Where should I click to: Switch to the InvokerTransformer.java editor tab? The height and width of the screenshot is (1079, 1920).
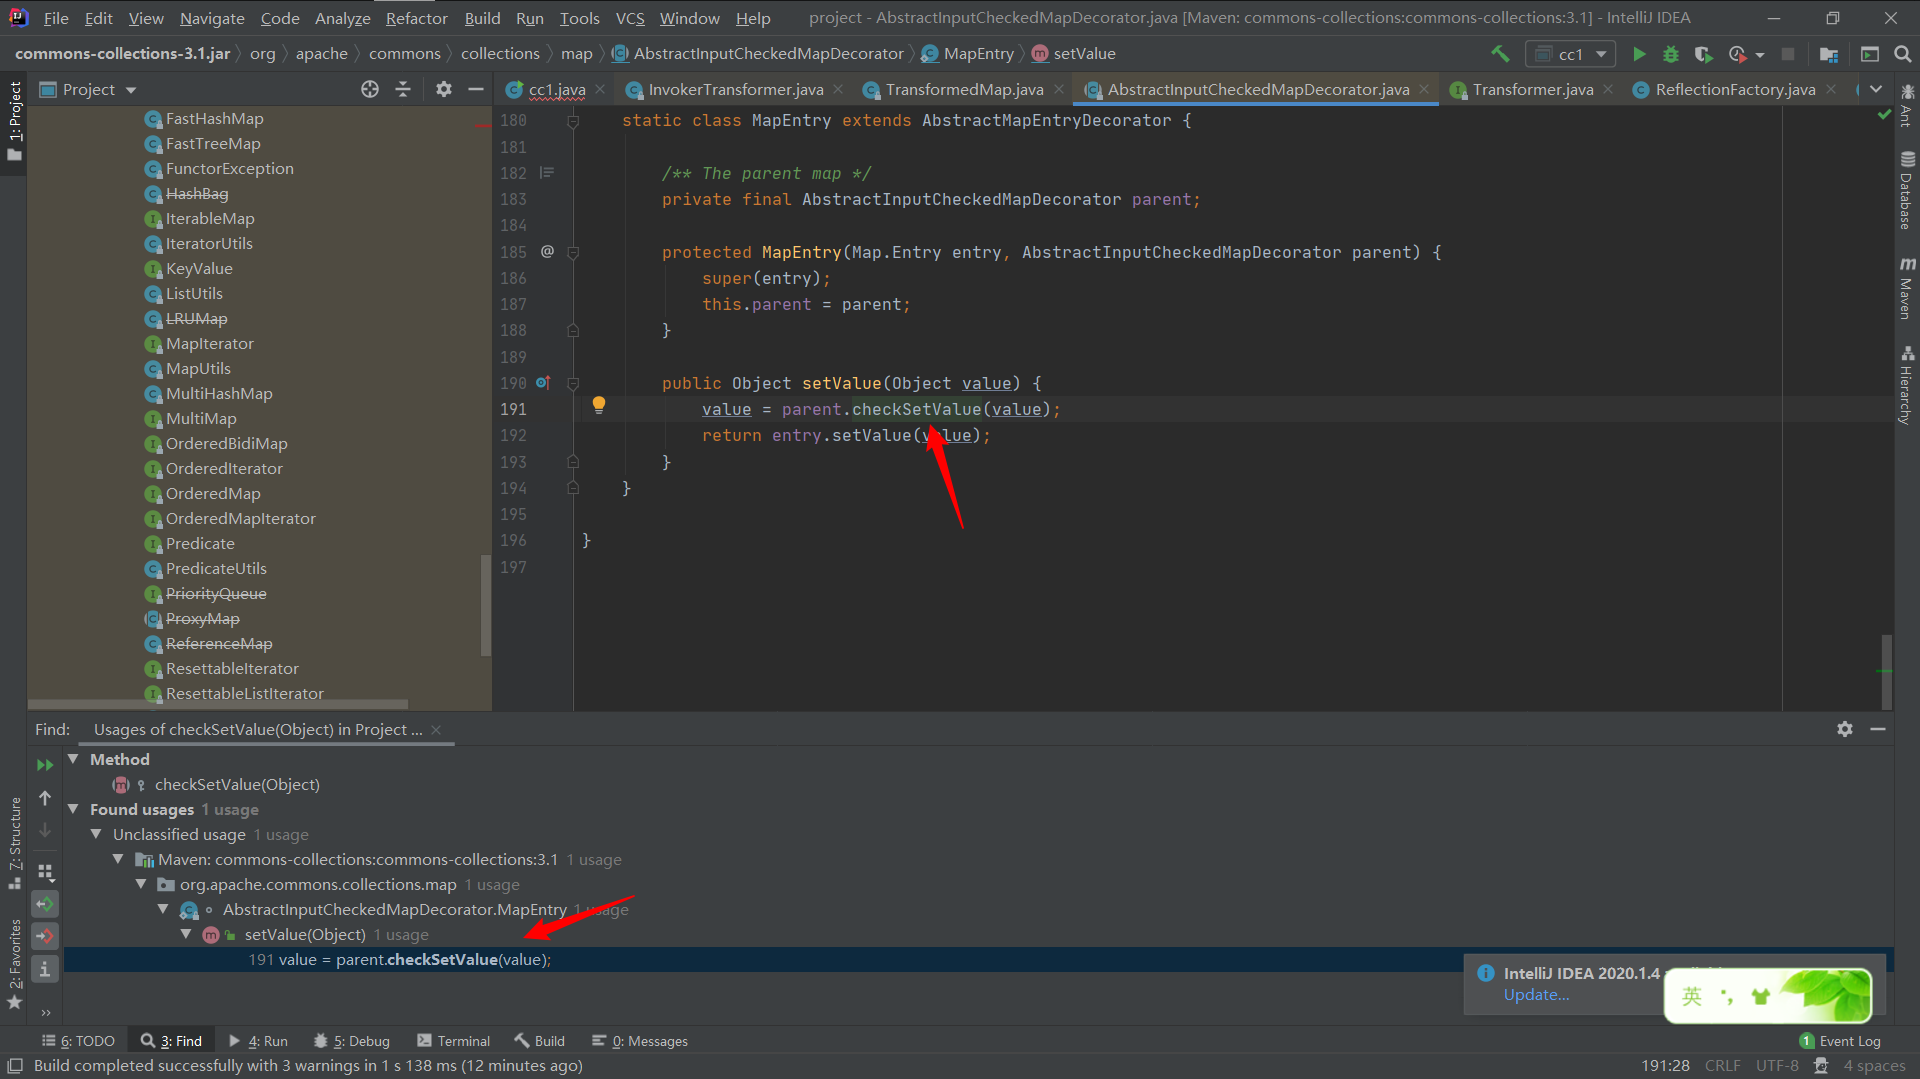point(735,89)
